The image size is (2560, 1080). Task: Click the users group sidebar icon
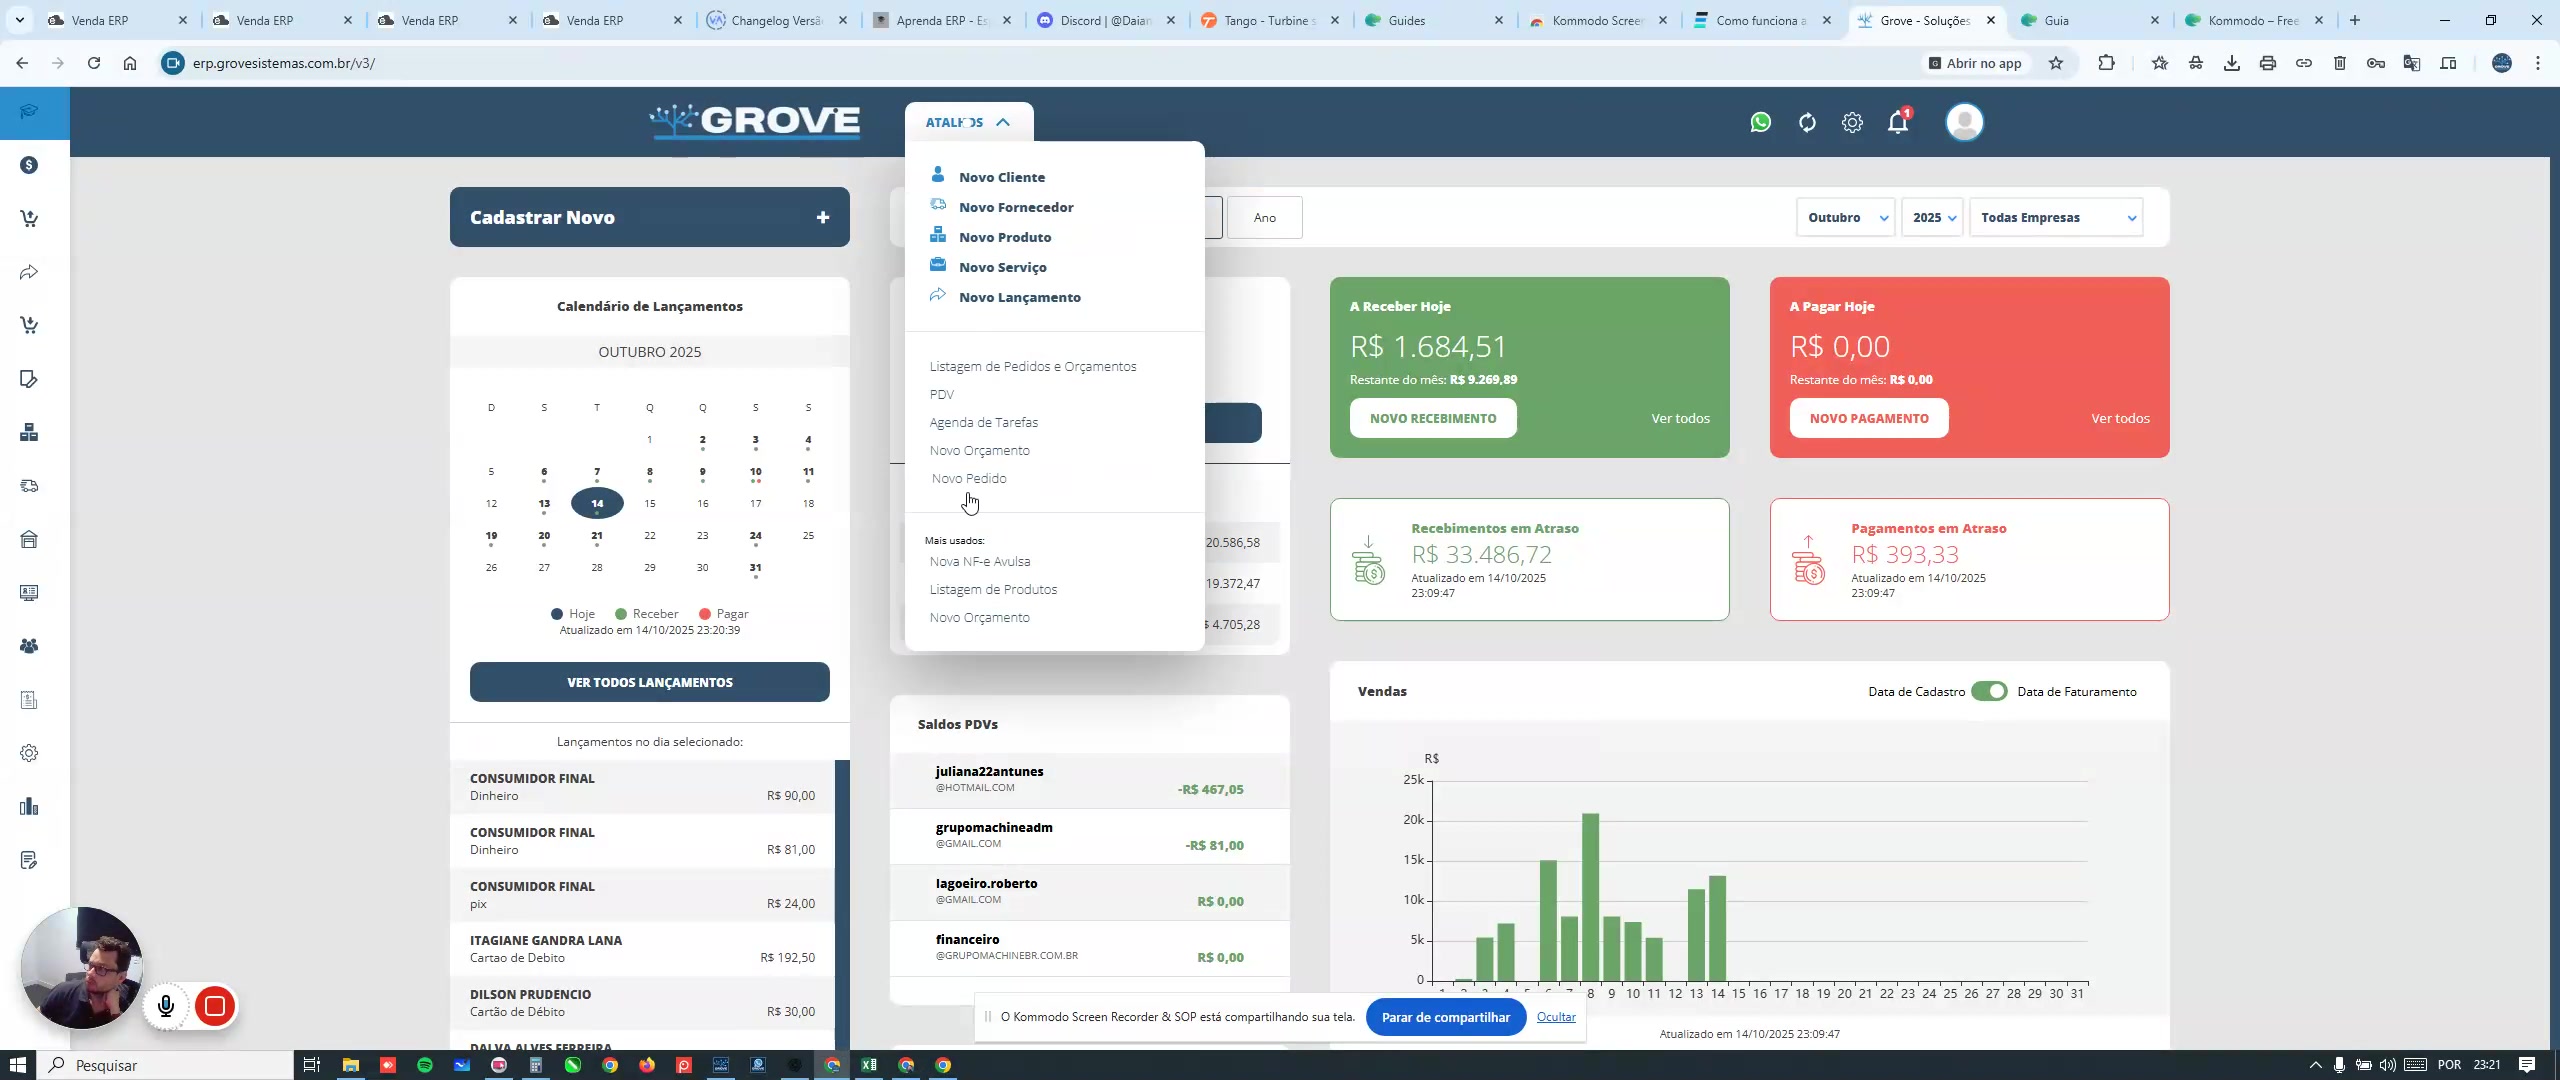click(29, 646)
